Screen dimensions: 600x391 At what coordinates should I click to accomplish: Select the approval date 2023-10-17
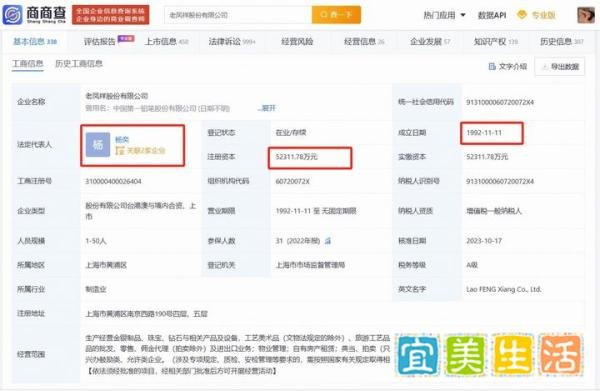pyautogui.click(x=484, y=241)
